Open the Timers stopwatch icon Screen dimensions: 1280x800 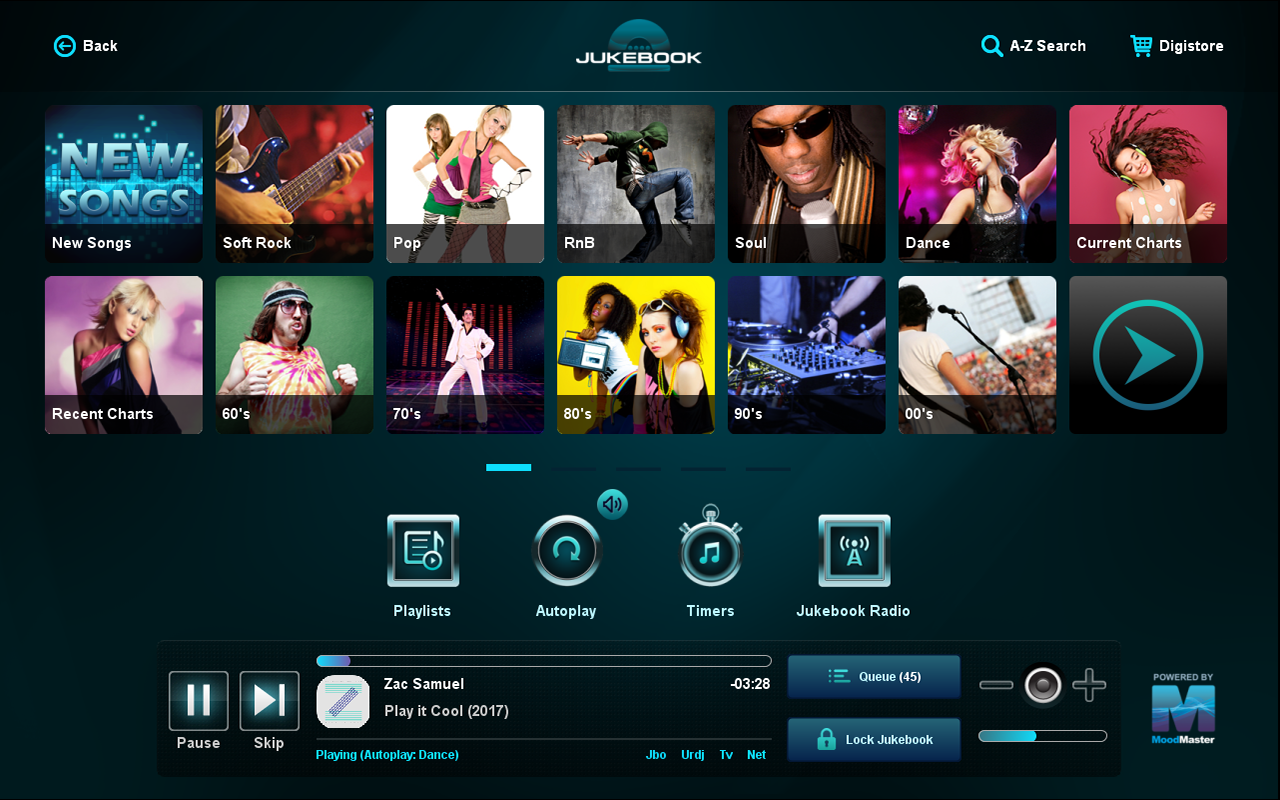(711, 546)
